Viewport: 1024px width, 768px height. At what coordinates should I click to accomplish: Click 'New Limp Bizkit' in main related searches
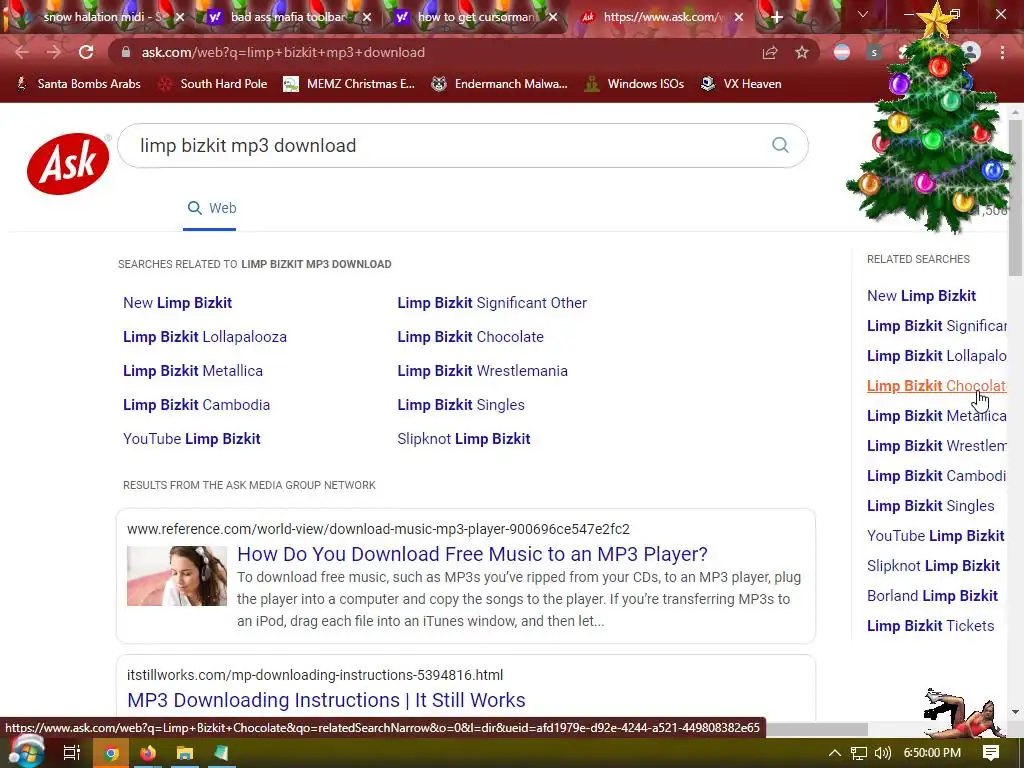178,302
